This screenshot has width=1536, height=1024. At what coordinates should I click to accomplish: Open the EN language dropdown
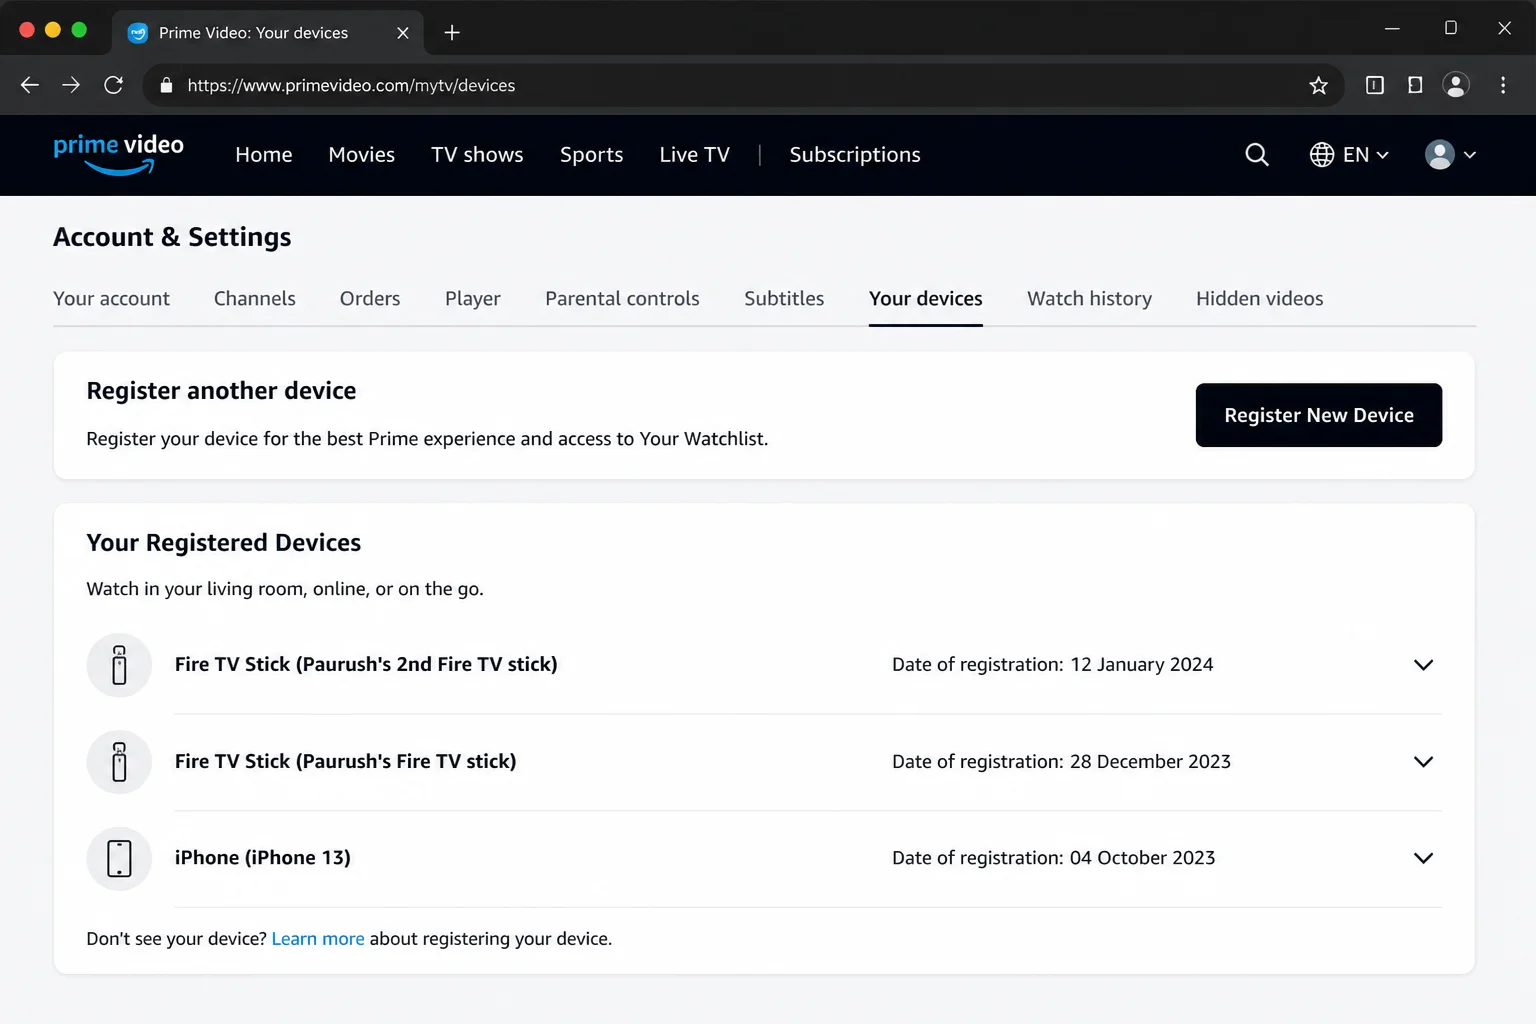(x=1366, y=155)
